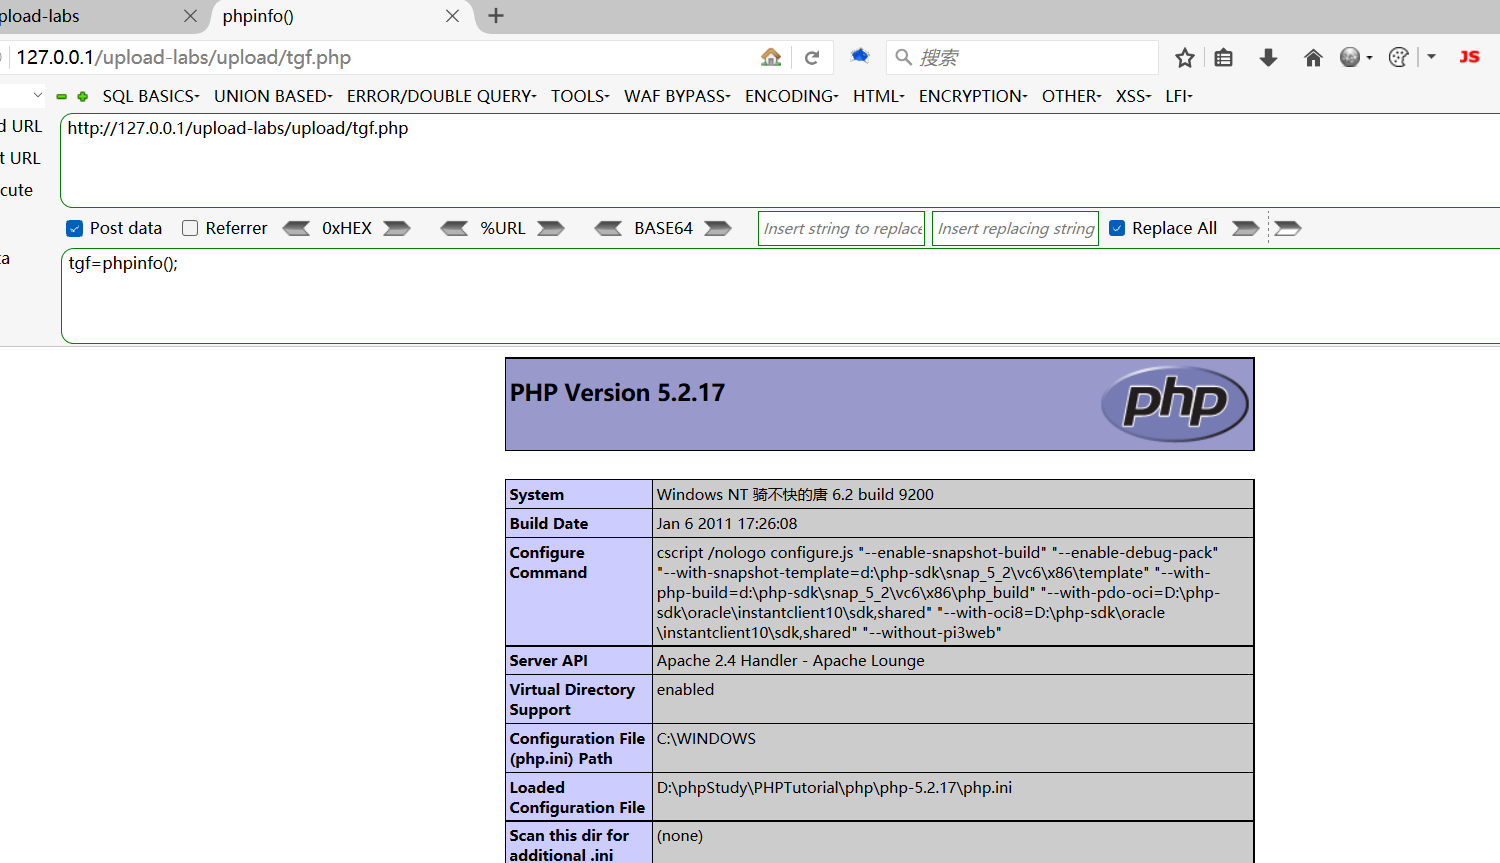The width and height of the screenshot is (1500, 863).
Task: Click the left arrow before %URL
Action: click(454, 228)
